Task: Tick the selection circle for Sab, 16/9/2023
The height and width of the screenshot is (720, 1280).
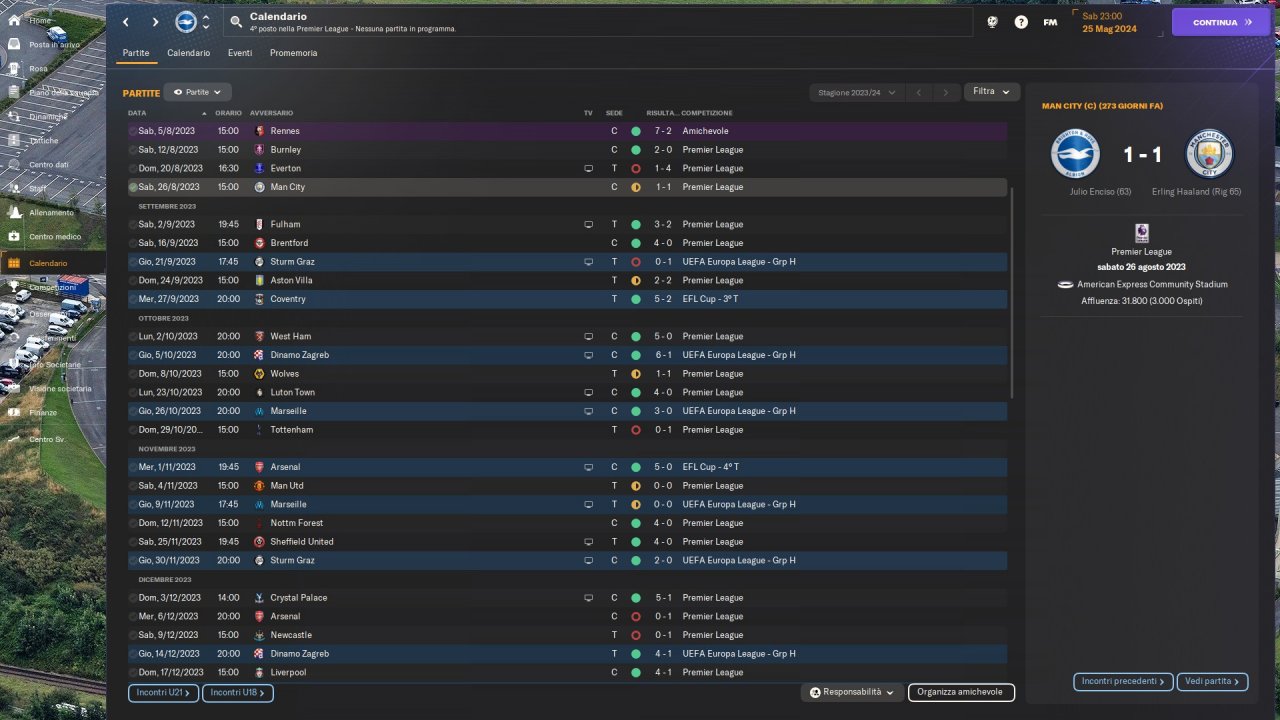Action: (133, 243)
